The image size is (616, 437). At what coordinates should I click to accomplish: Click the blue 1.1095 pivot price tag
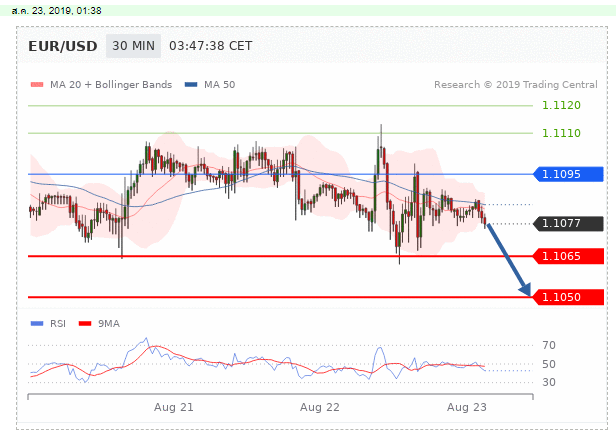pyautogui.click(x=568, y=174)
